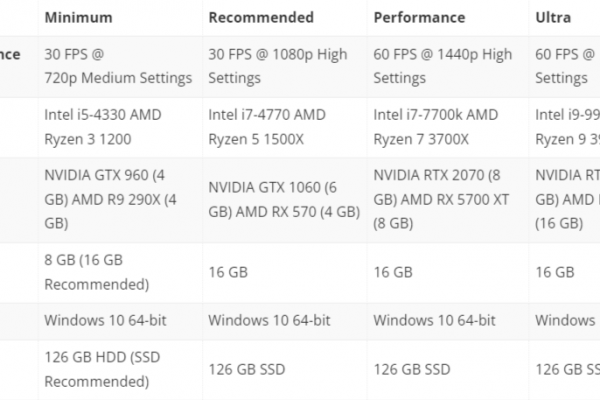This screenshot has width=600, height=400.
Task: Click the Intel i7-4770 AMD Ryzen 5 1500X cell
Action: pos(285,127)
